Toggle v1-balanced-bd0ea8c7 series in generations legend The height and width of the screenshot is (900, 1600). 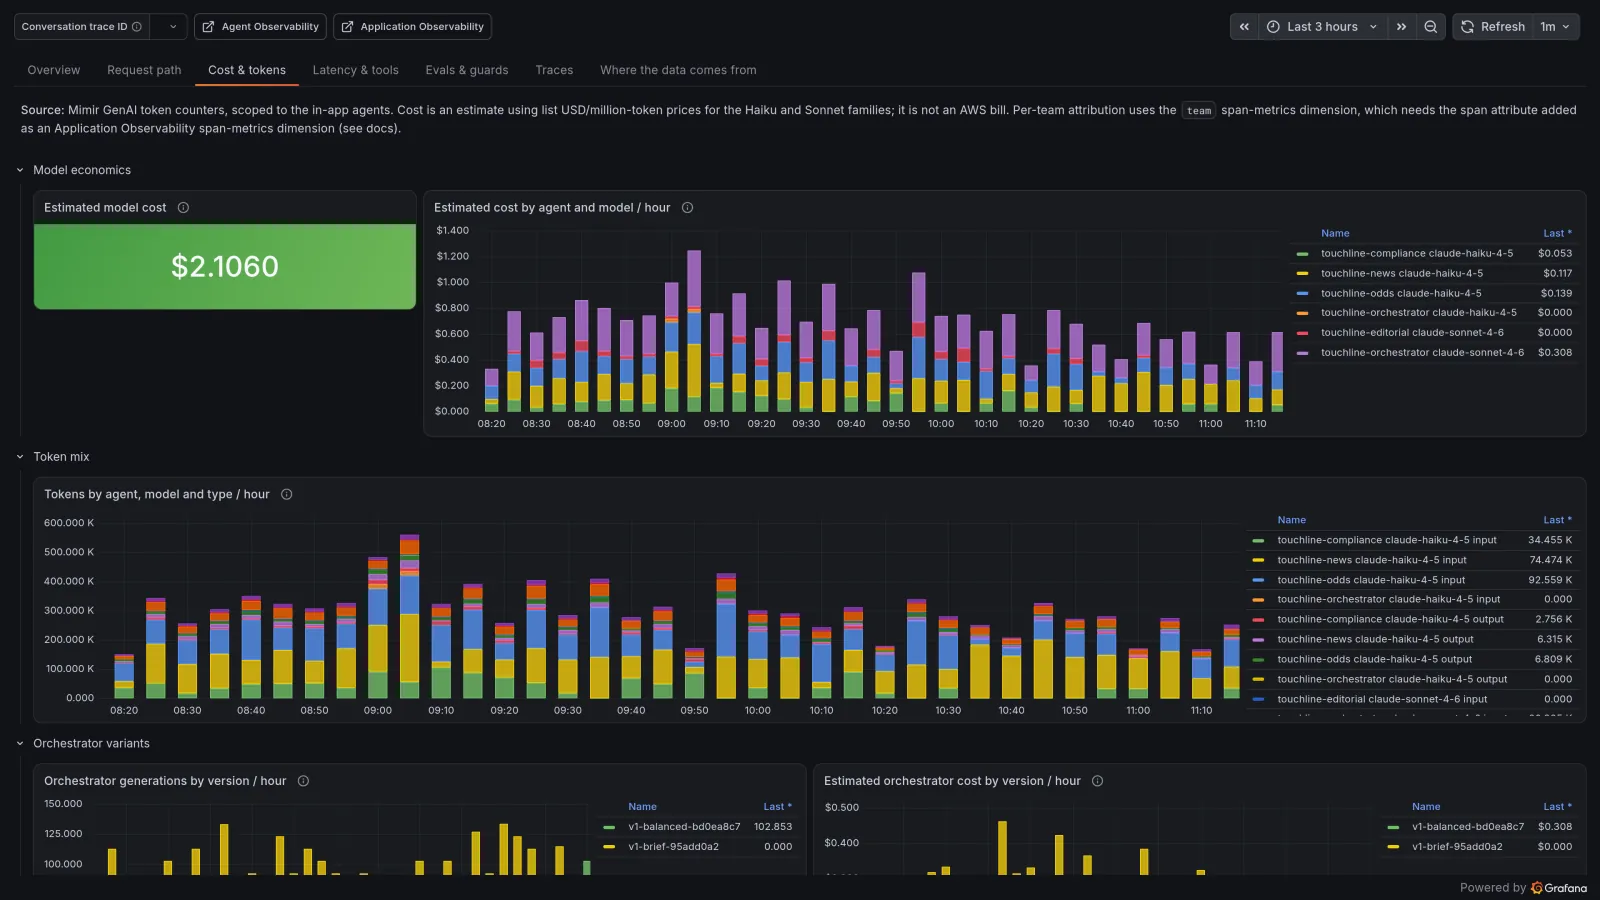point(684,827)
